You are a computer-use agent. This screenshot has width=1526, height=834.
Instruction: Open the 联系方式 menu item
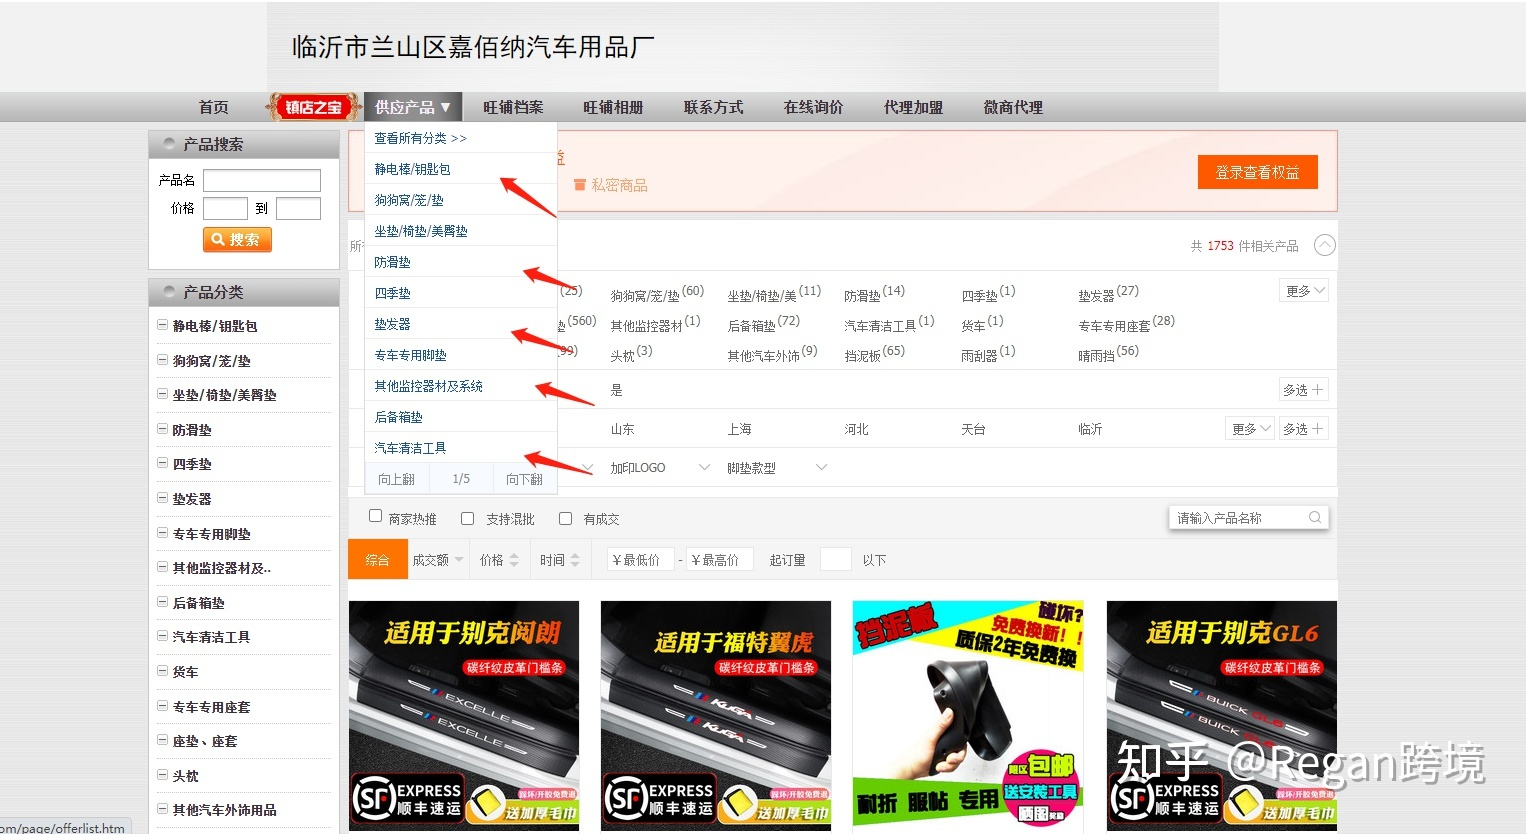(713, 106)
